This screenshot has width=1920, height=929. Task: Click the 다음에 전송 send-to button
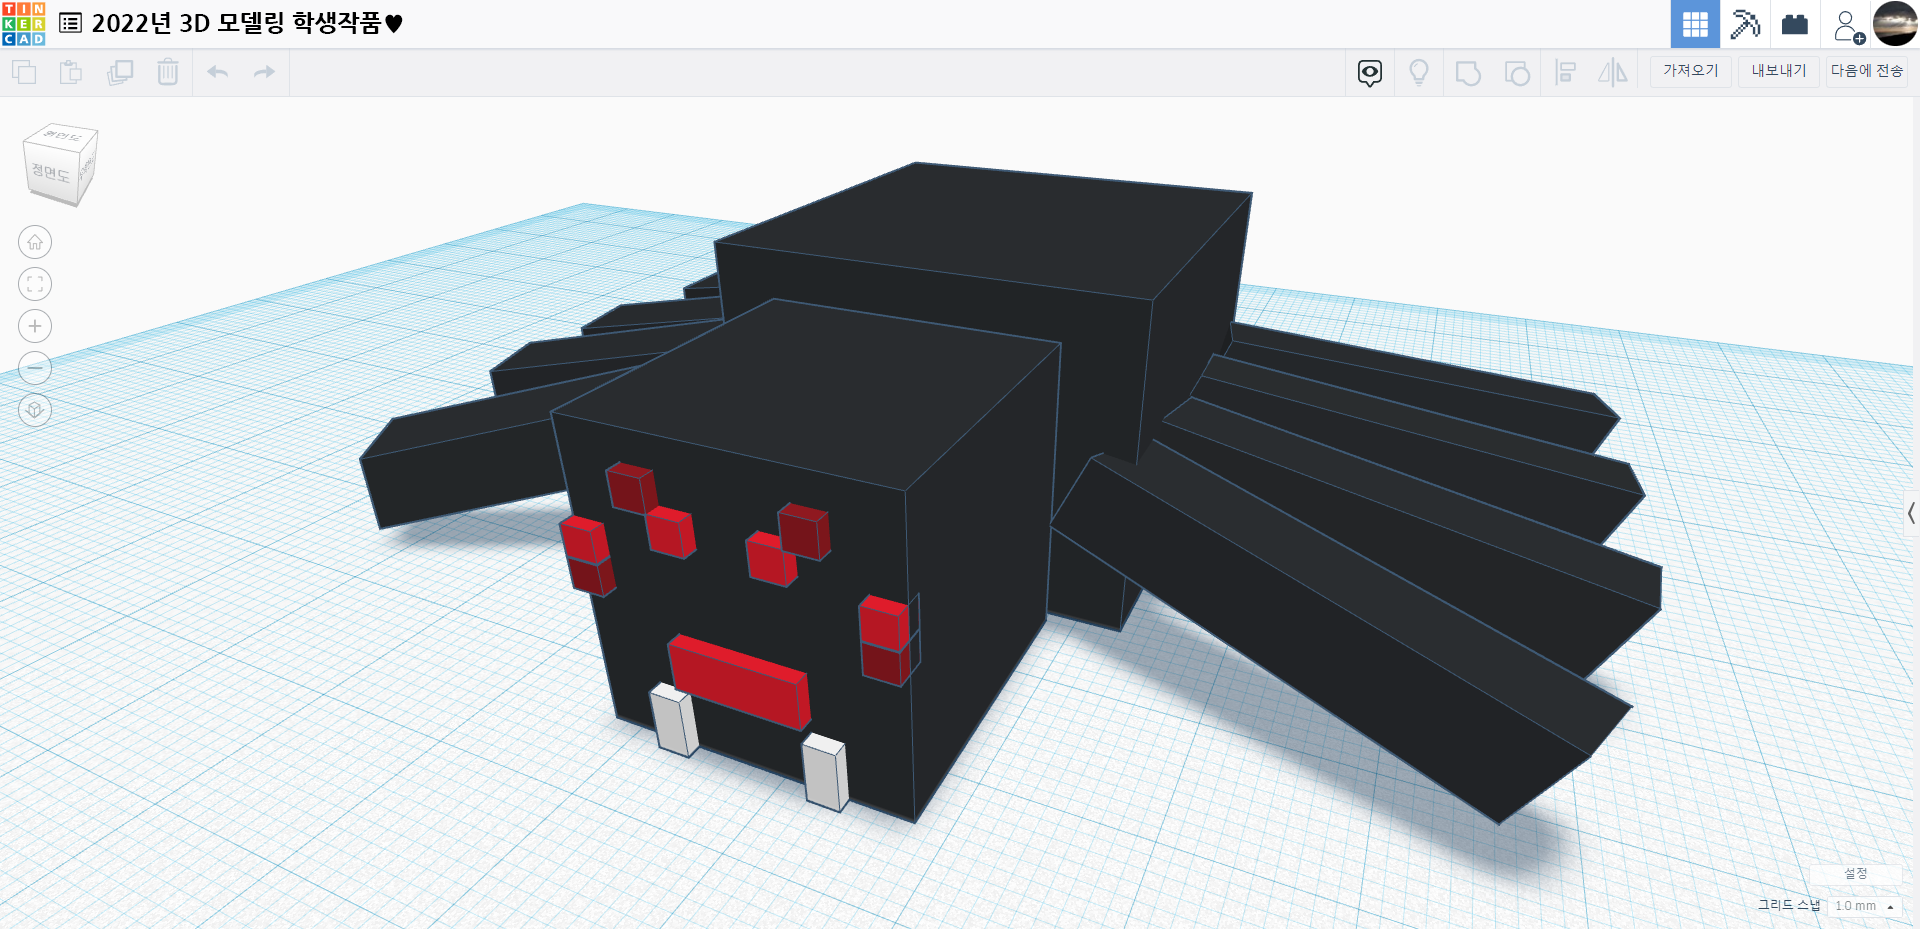tap(1867, 71)
